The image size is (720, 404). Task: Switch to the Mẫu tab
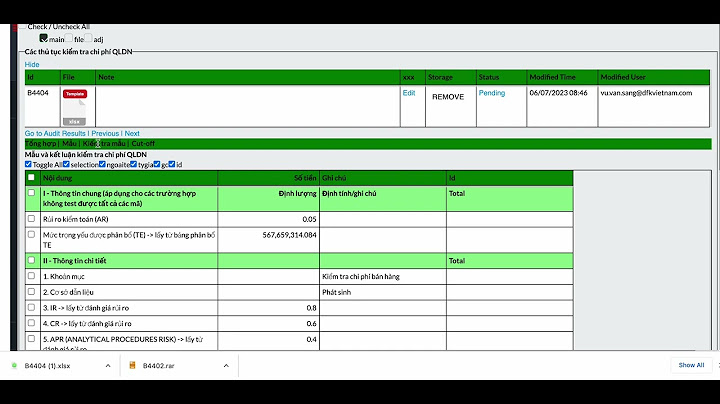click(x=69, y=144)
